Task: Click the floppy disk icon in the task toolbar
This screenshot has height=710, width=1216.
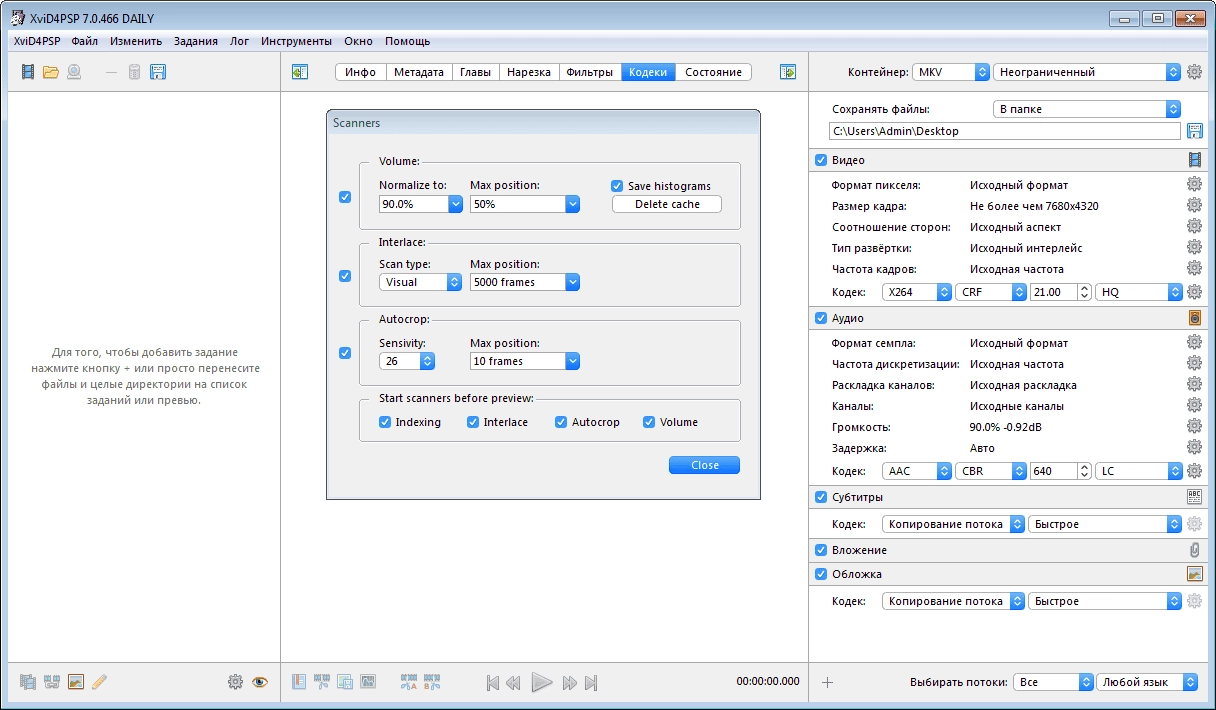Action: pyautogui.click(x=158, y=72)
